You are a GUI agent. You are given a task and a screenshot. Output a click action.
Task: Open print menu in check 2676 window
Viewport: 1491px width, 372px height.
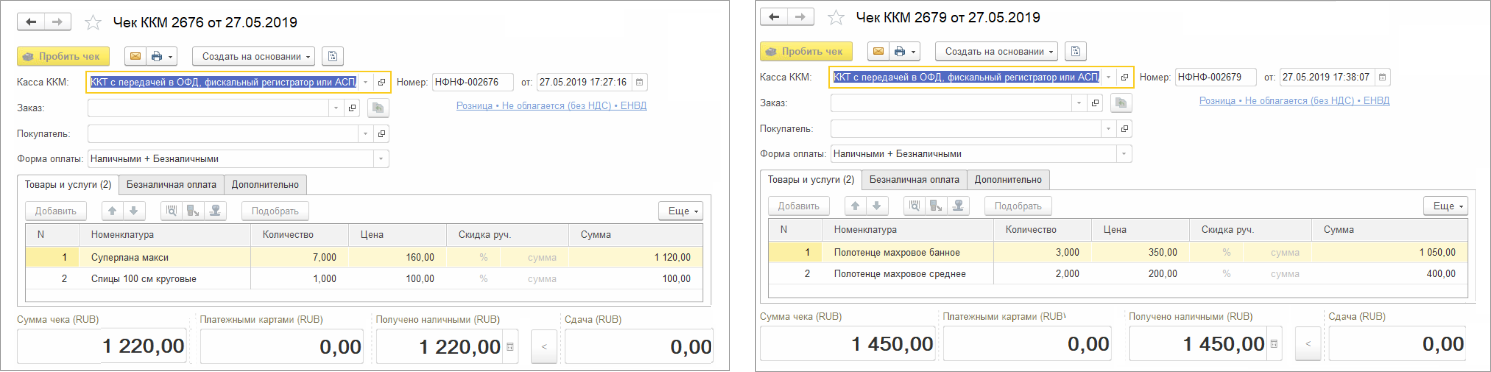(162, 57)
